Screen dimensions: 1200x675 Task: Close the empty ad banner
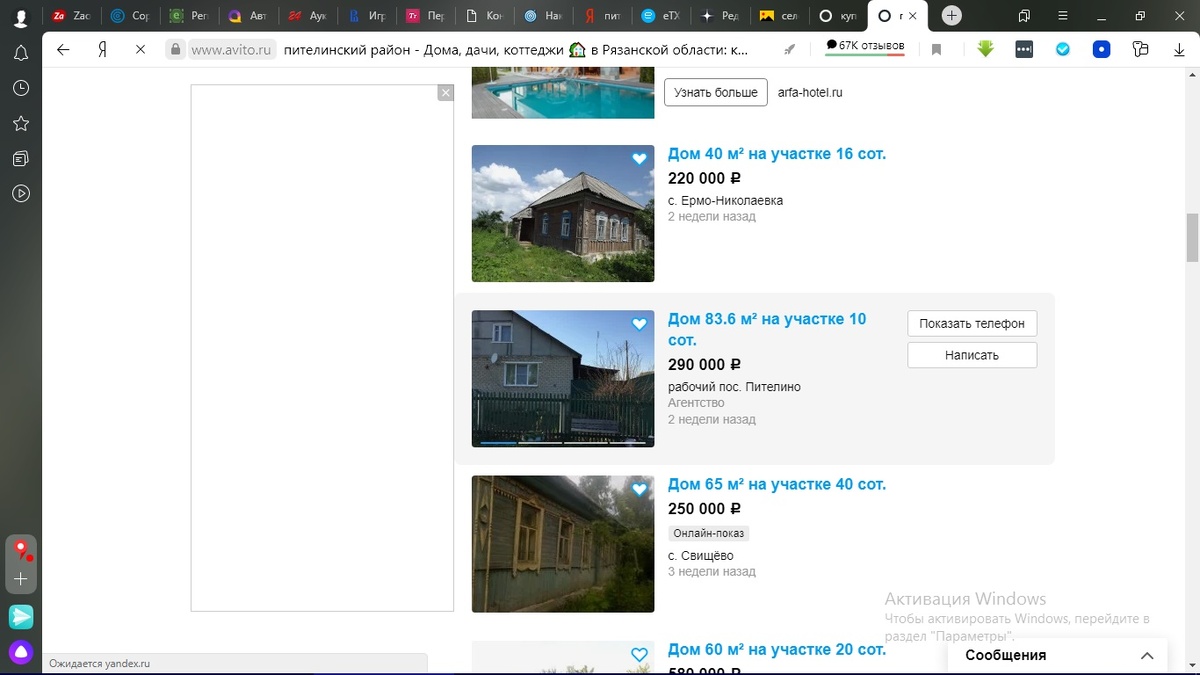[x=446, y=92]
